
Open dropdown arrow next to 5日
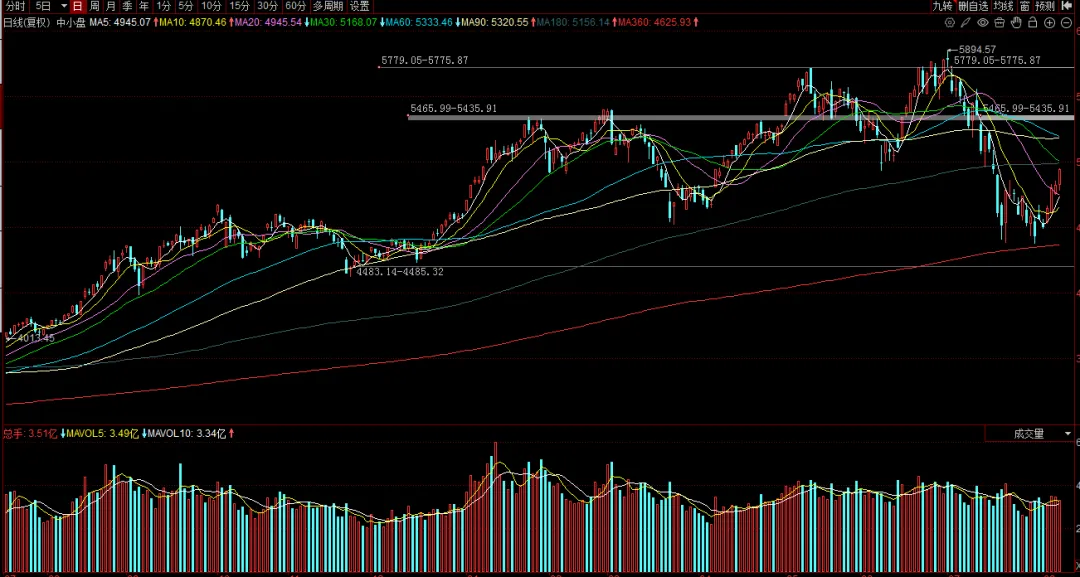(x=63, y=6)
